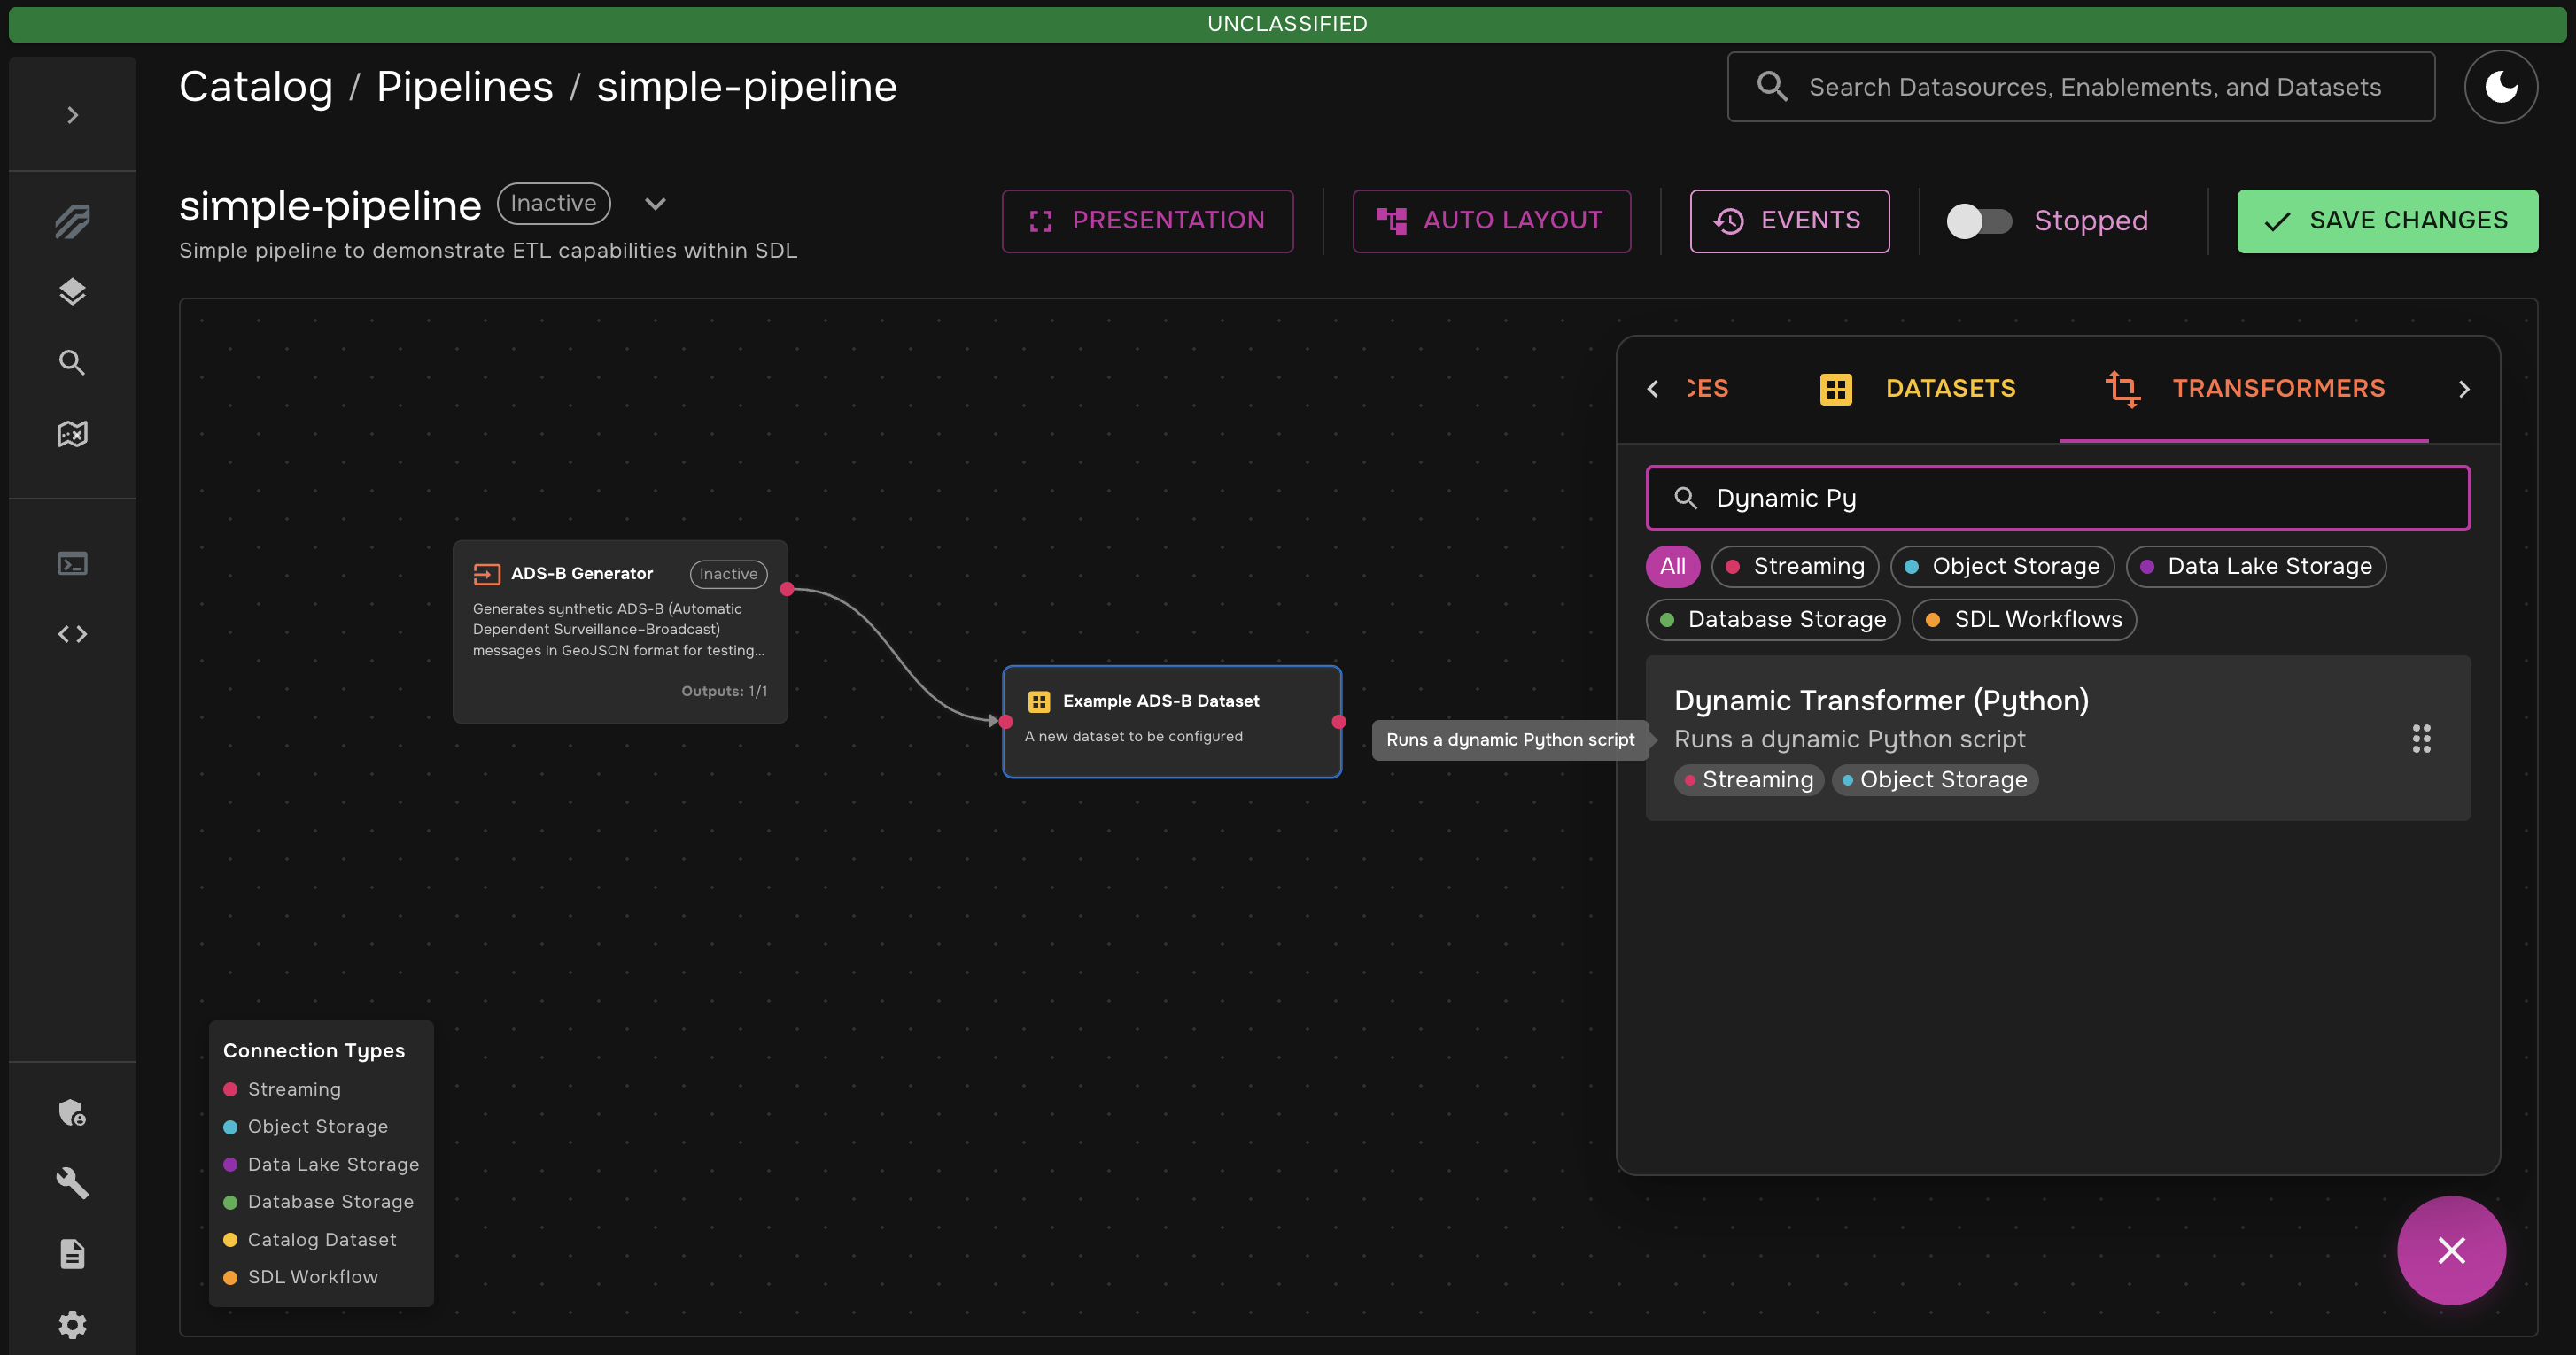
Task: Click ADS-B Generator output connection dot
Action: 787,590
